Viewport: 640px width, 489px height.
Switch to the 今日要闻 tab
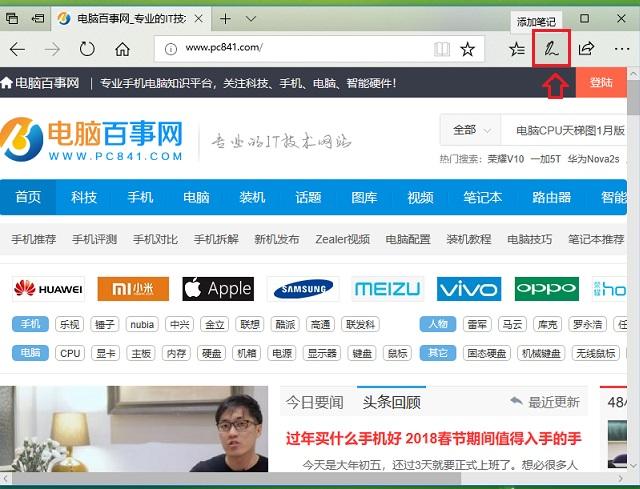tap(314, 402)
